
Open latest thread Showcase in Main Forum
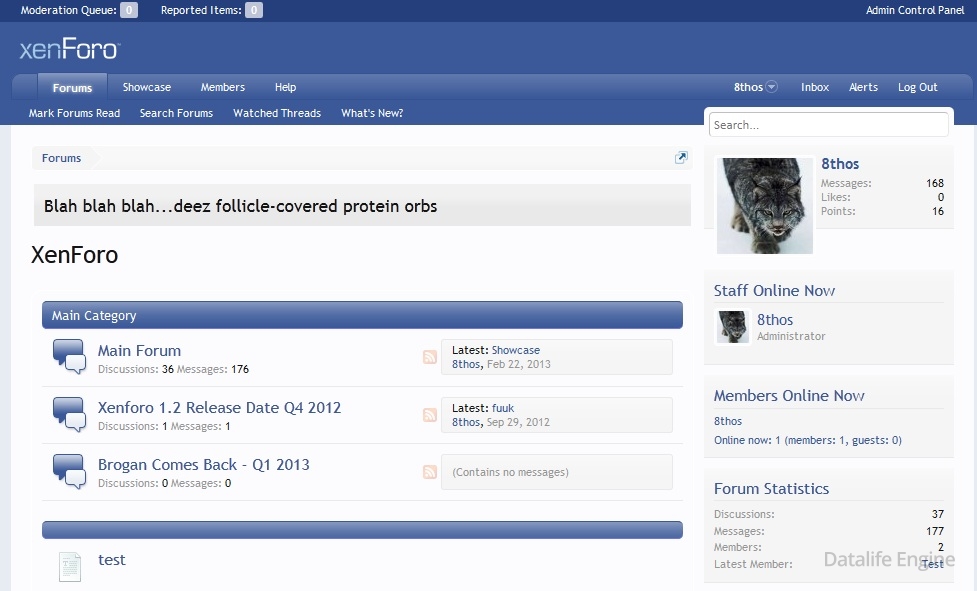[516, 350]
